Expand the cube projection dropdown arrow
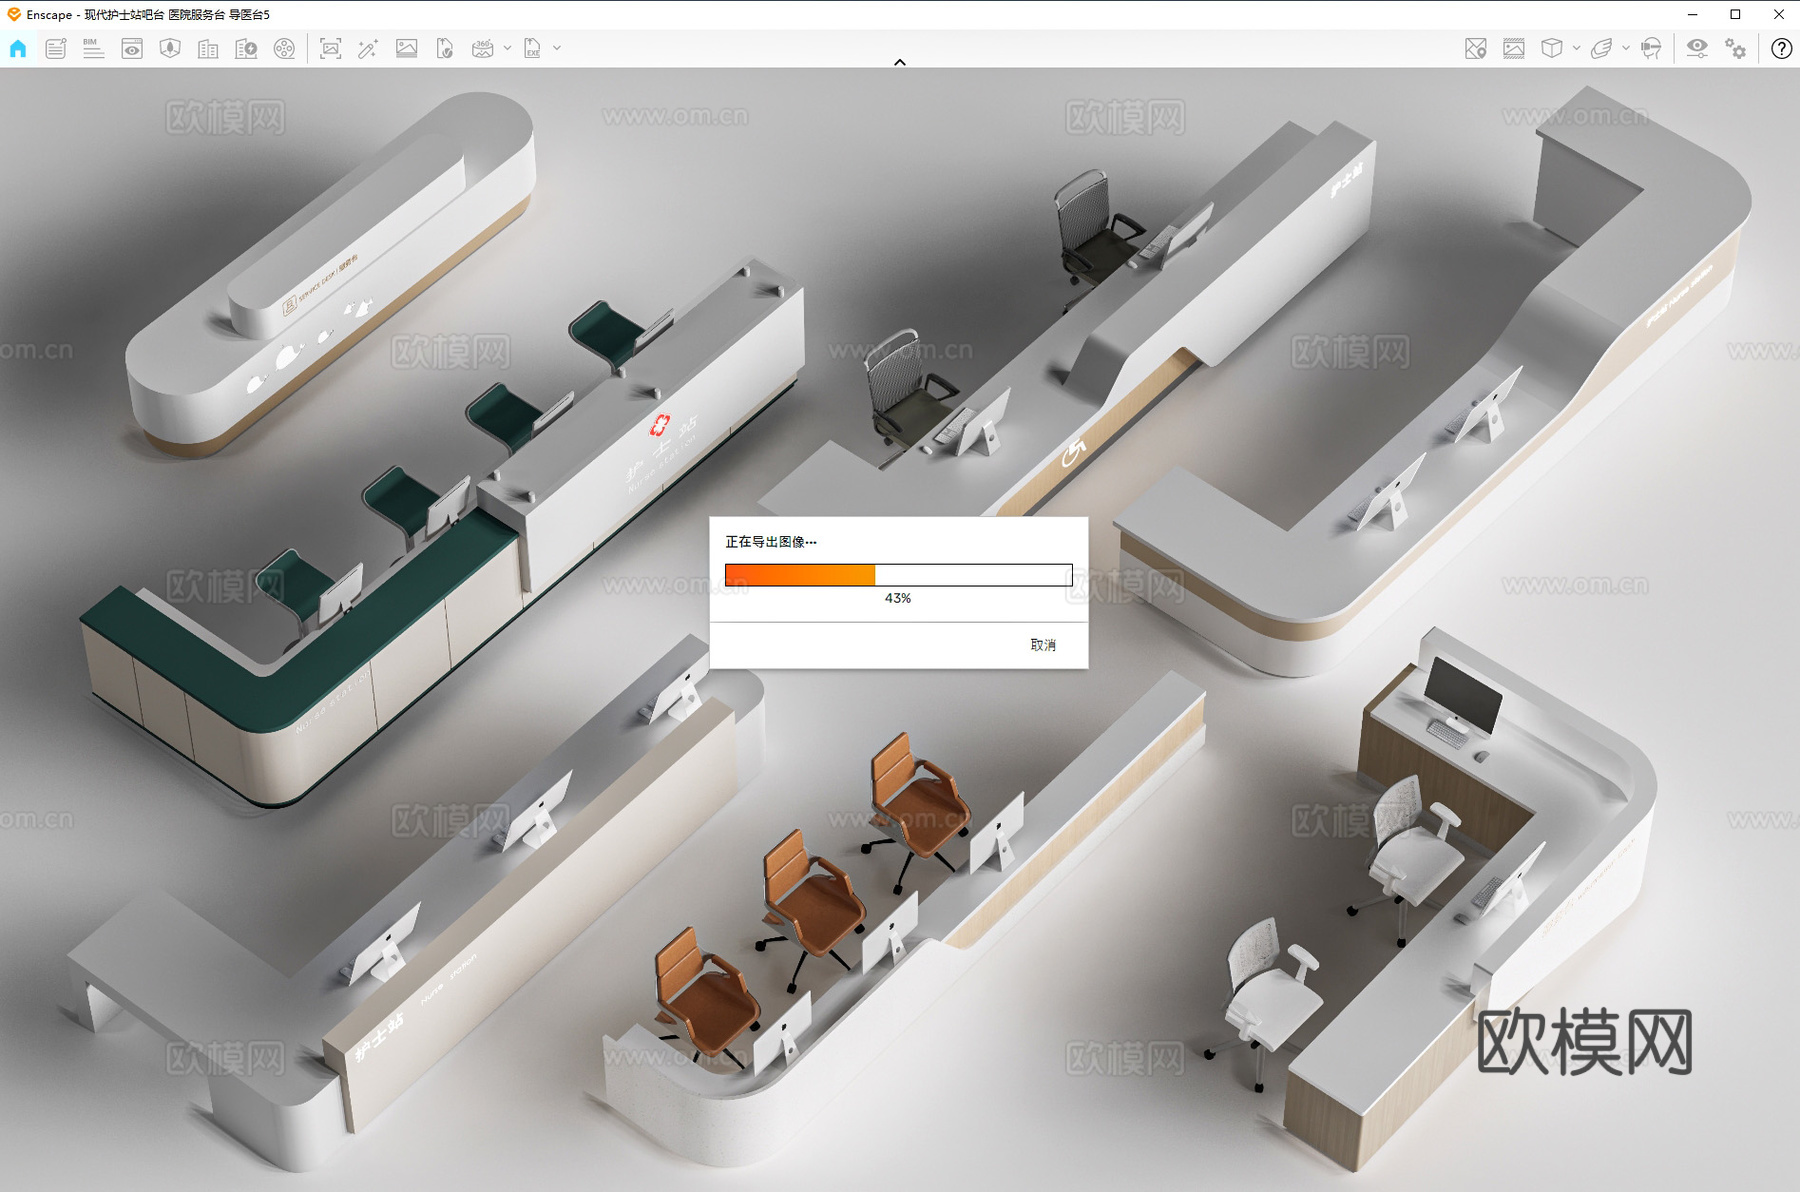 1576,48
